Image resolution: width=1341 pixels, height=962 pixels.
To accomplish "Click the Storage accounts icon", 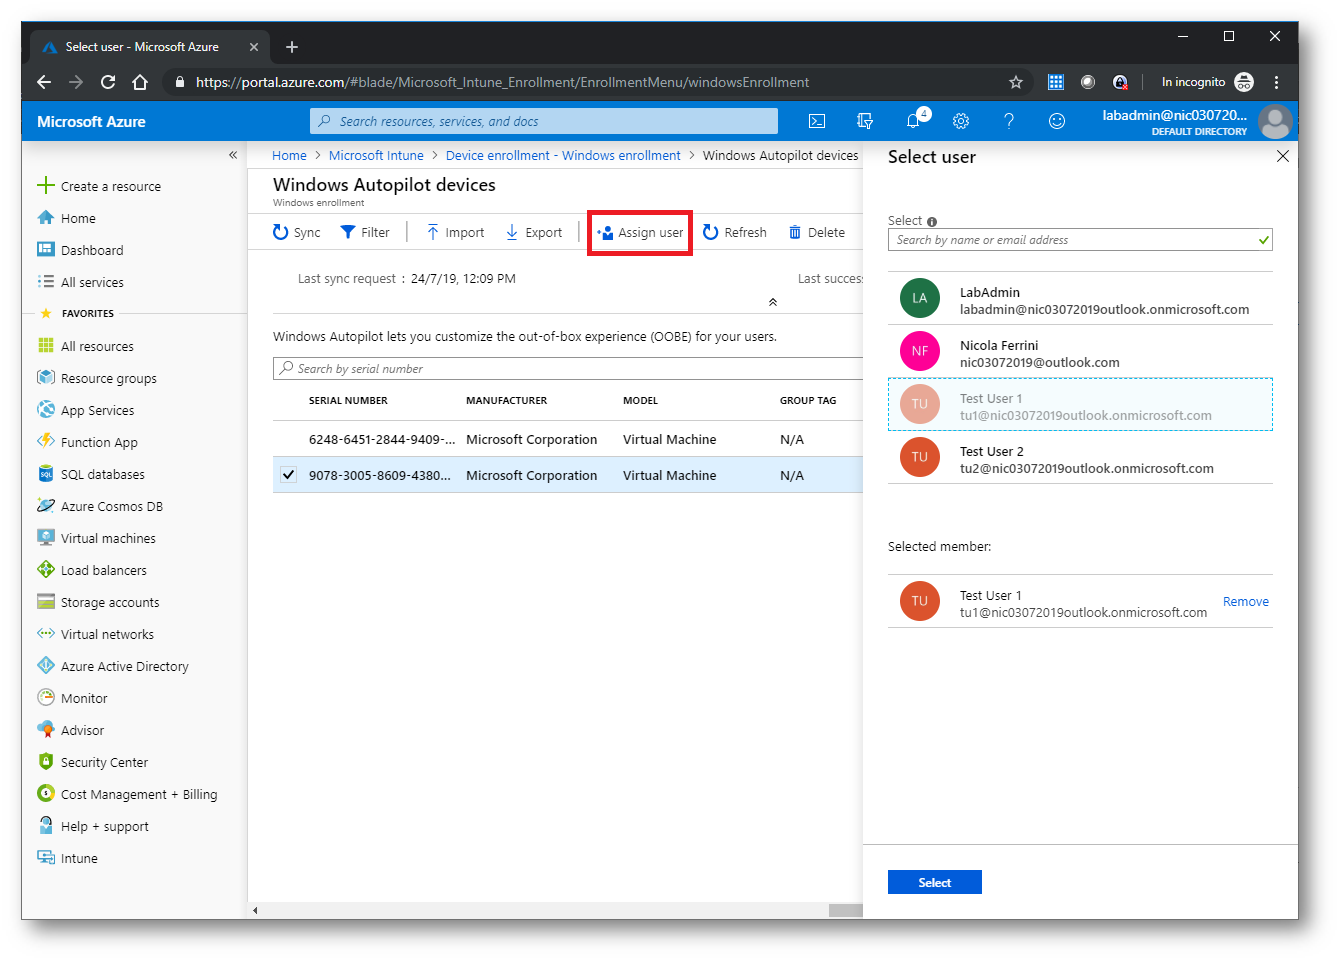I will coord(46,601).
